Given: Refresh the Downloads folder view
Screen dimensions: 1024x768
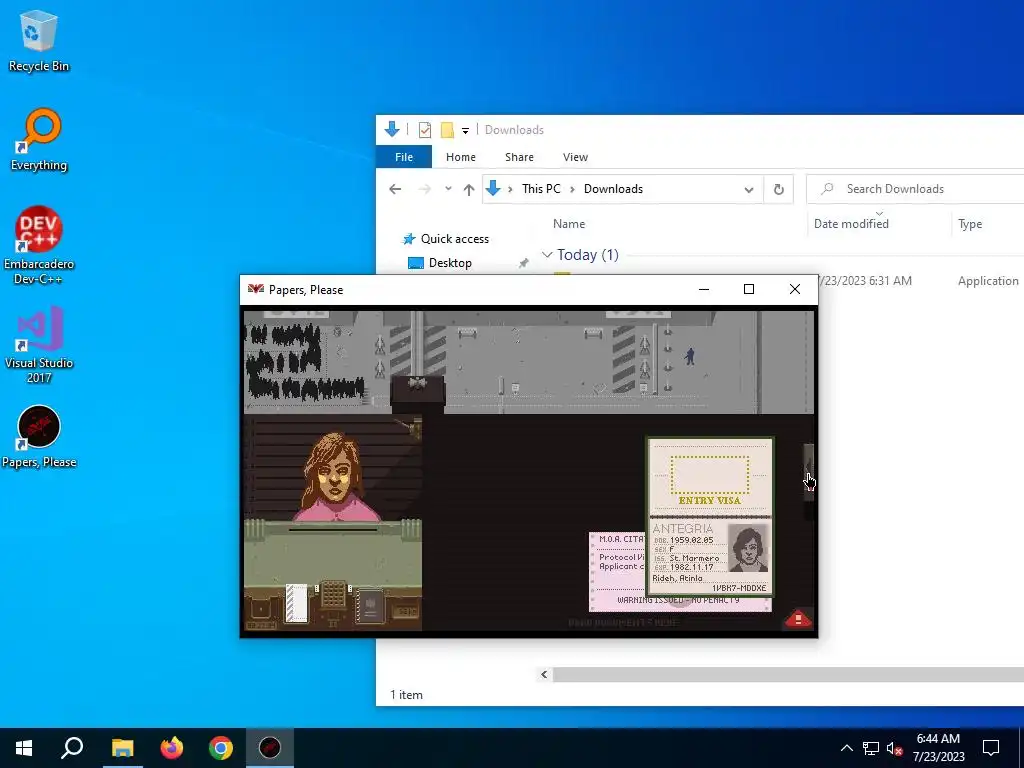Looking at the screenshot, I should 778,189.
